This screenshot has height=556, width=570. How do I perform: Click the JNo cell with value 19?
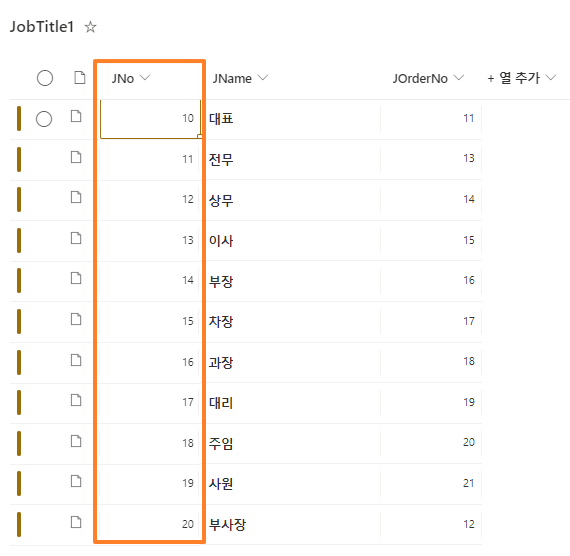[149, 483]
